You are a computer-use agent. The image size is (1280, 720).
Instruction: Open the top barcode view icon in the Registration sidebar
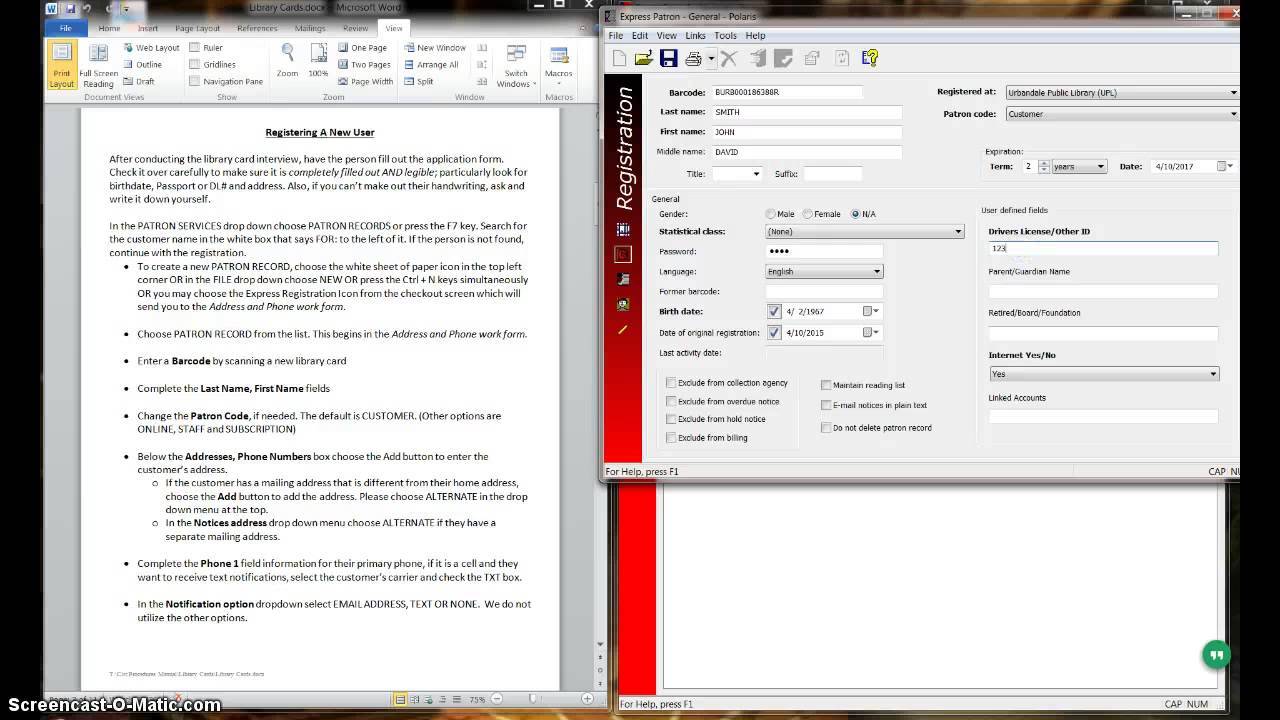click(x=623, y=230)
